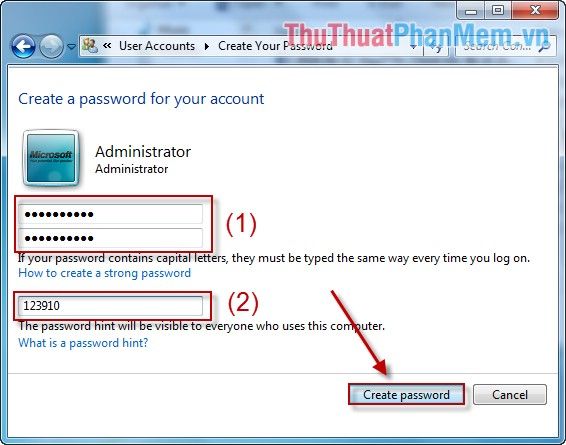The width and height of the screenshot is (566, 445).
Task: Open the recent pages dropdown arrow
Action: click(72, 47)
